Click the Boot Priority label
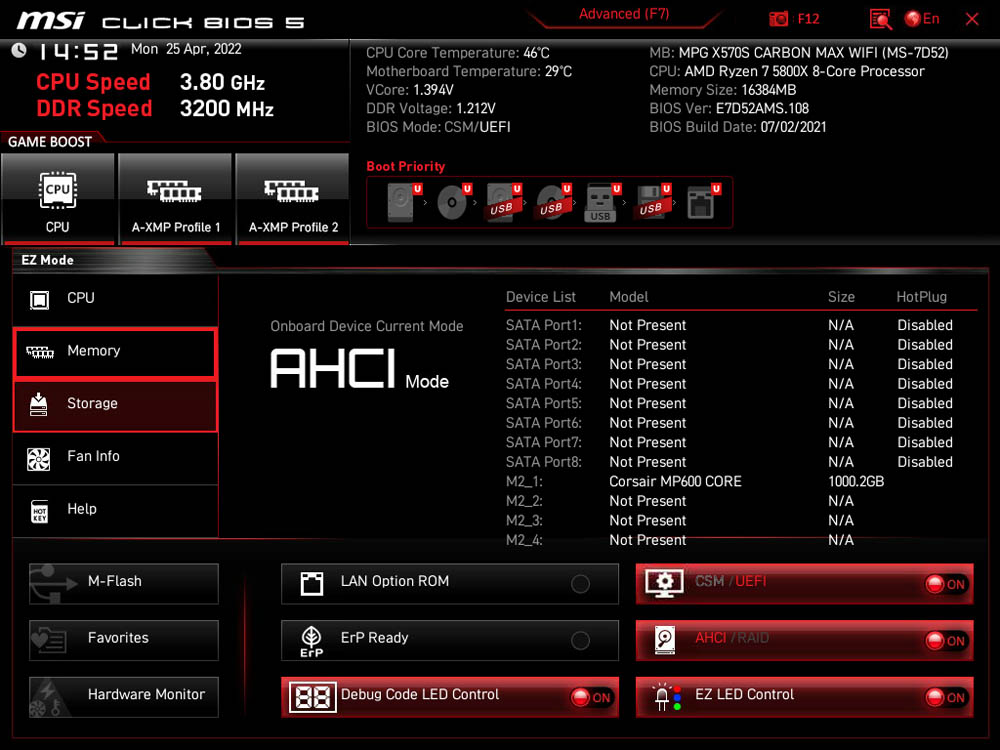Image resolution: width=1000 pixels, height=750 pixels. coord(406,166)
